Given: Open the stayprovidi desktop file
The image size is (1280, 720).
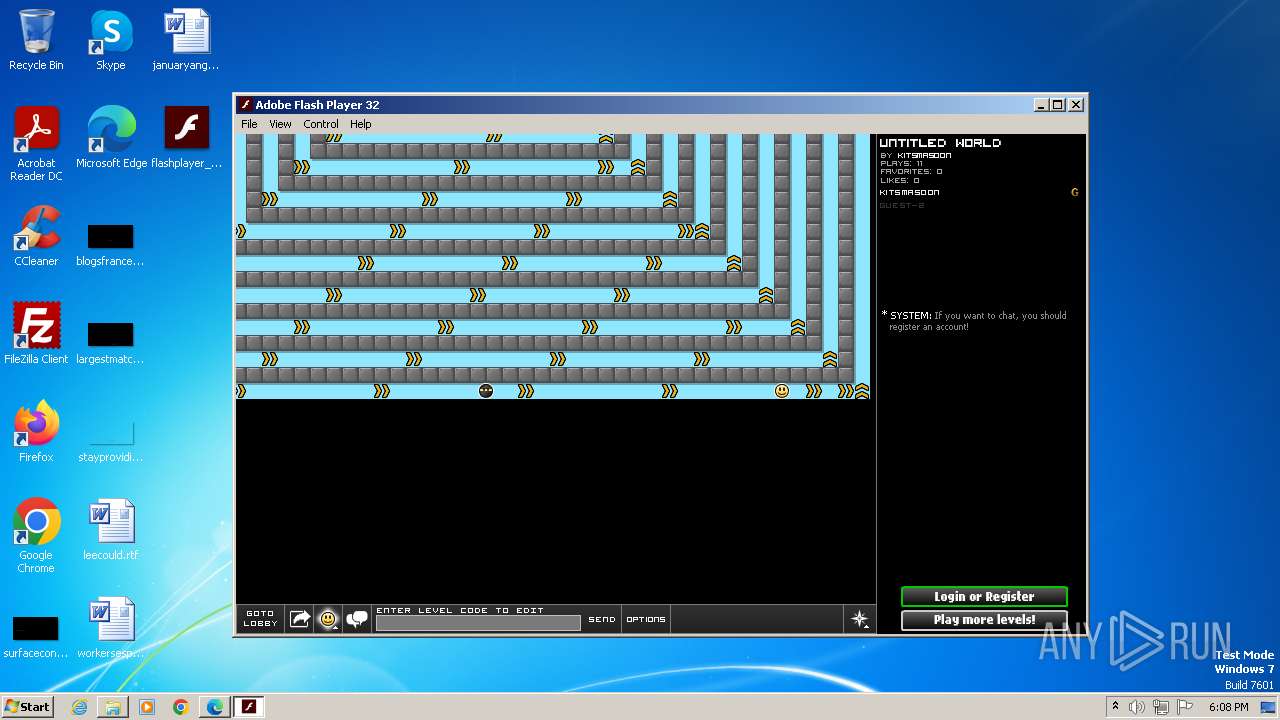Looking at the screenshot, I should [x=110, y=441].
